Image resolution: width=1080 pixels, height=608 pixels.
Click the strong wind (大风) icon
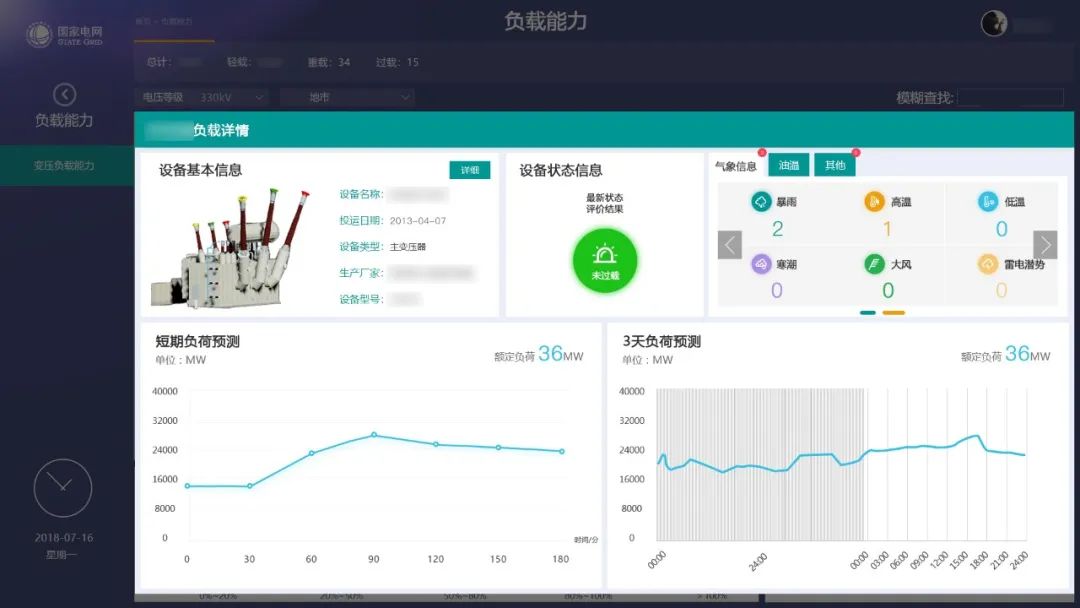pos(874,264)
